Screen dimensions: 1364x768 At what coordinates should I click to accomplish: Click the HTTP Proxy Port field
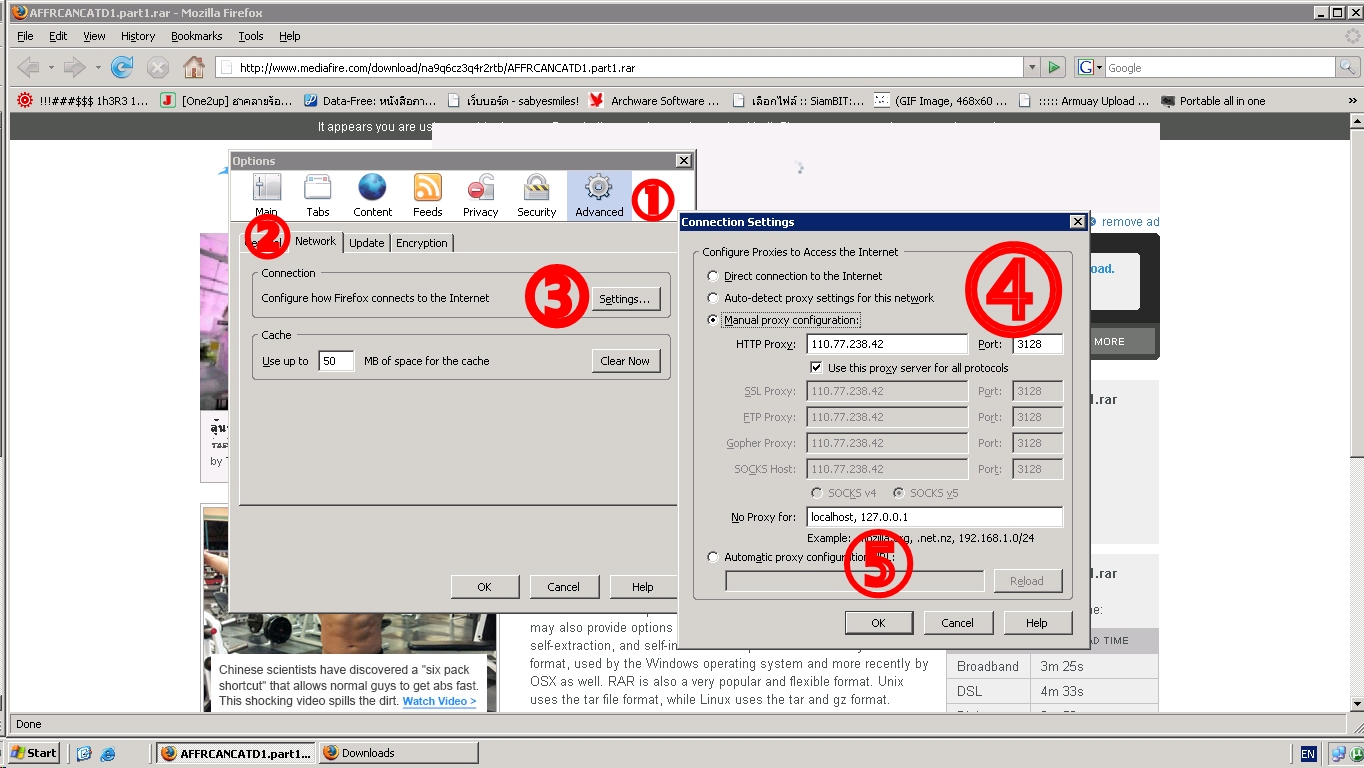click(1037, 344)
